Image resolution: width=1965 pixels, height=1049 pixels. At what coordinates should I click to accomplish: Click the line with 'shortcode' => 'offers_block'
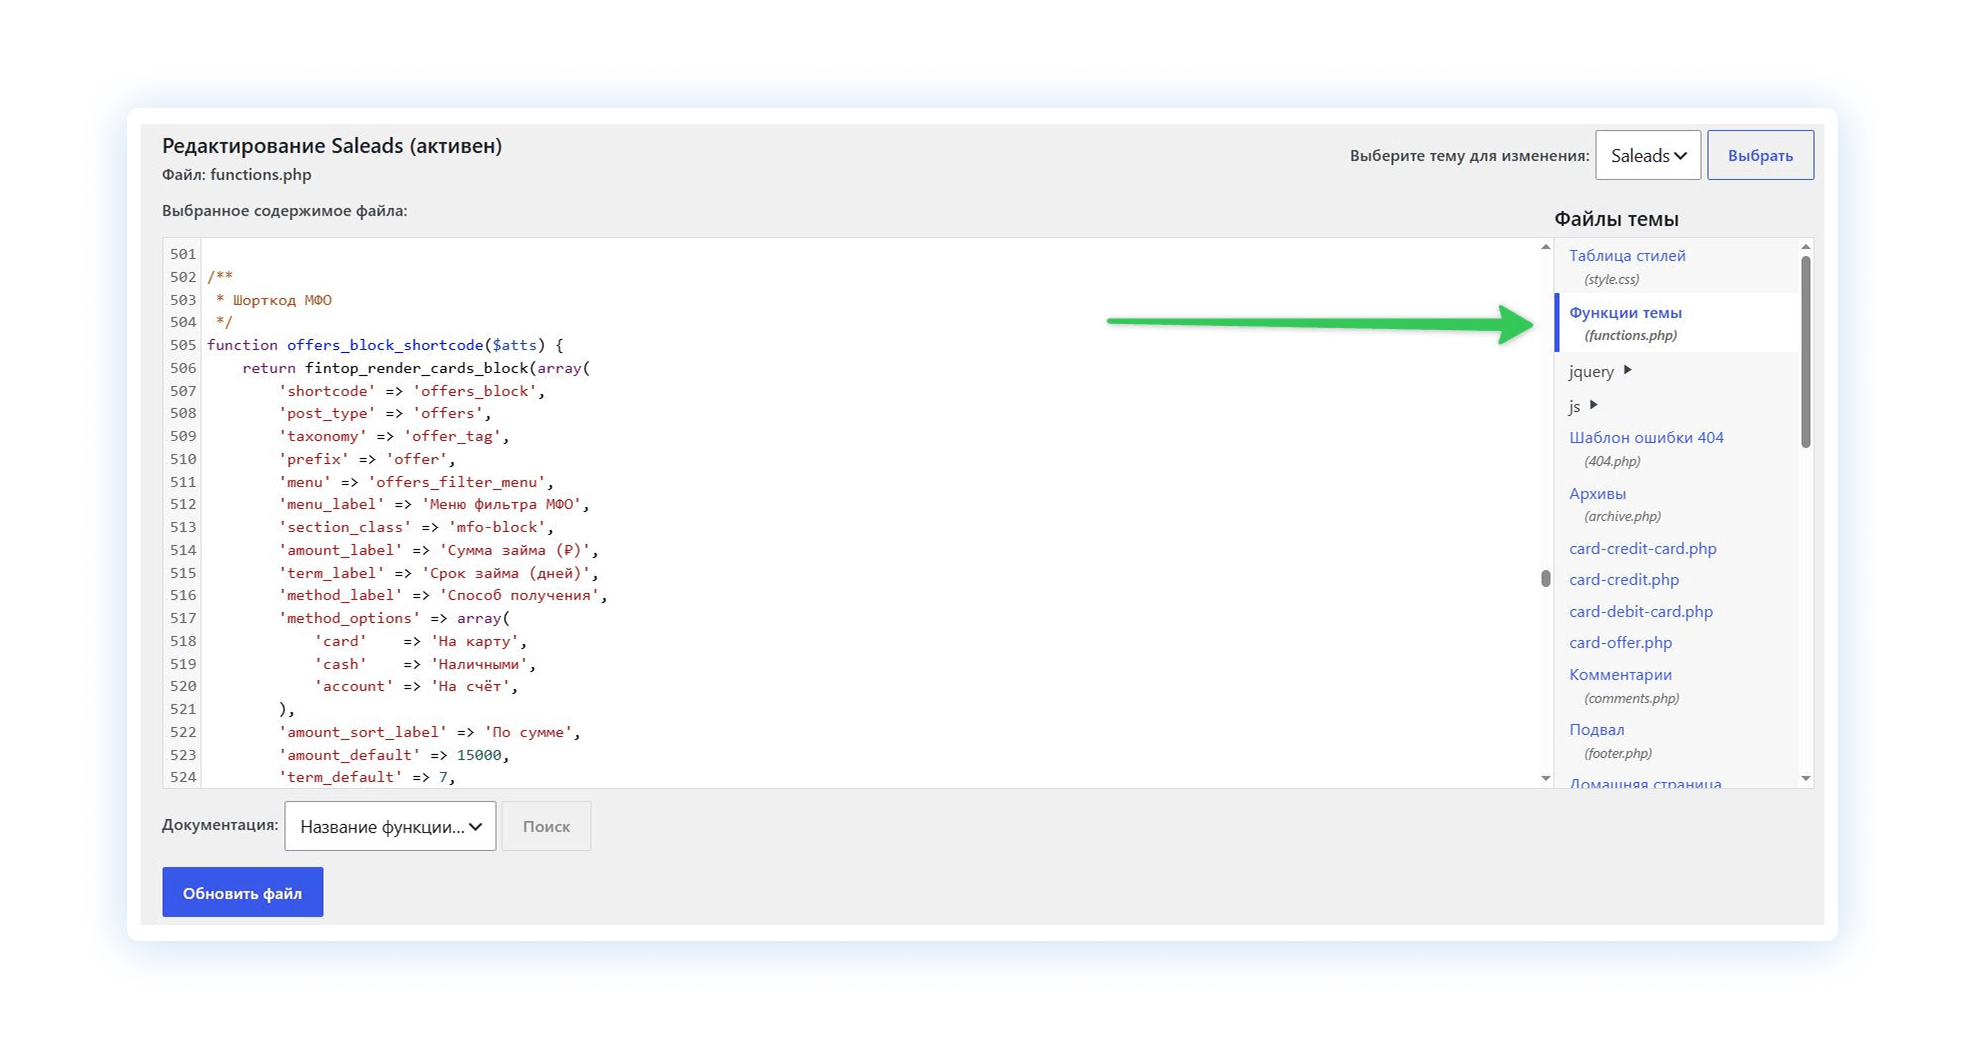coord(412,391)
